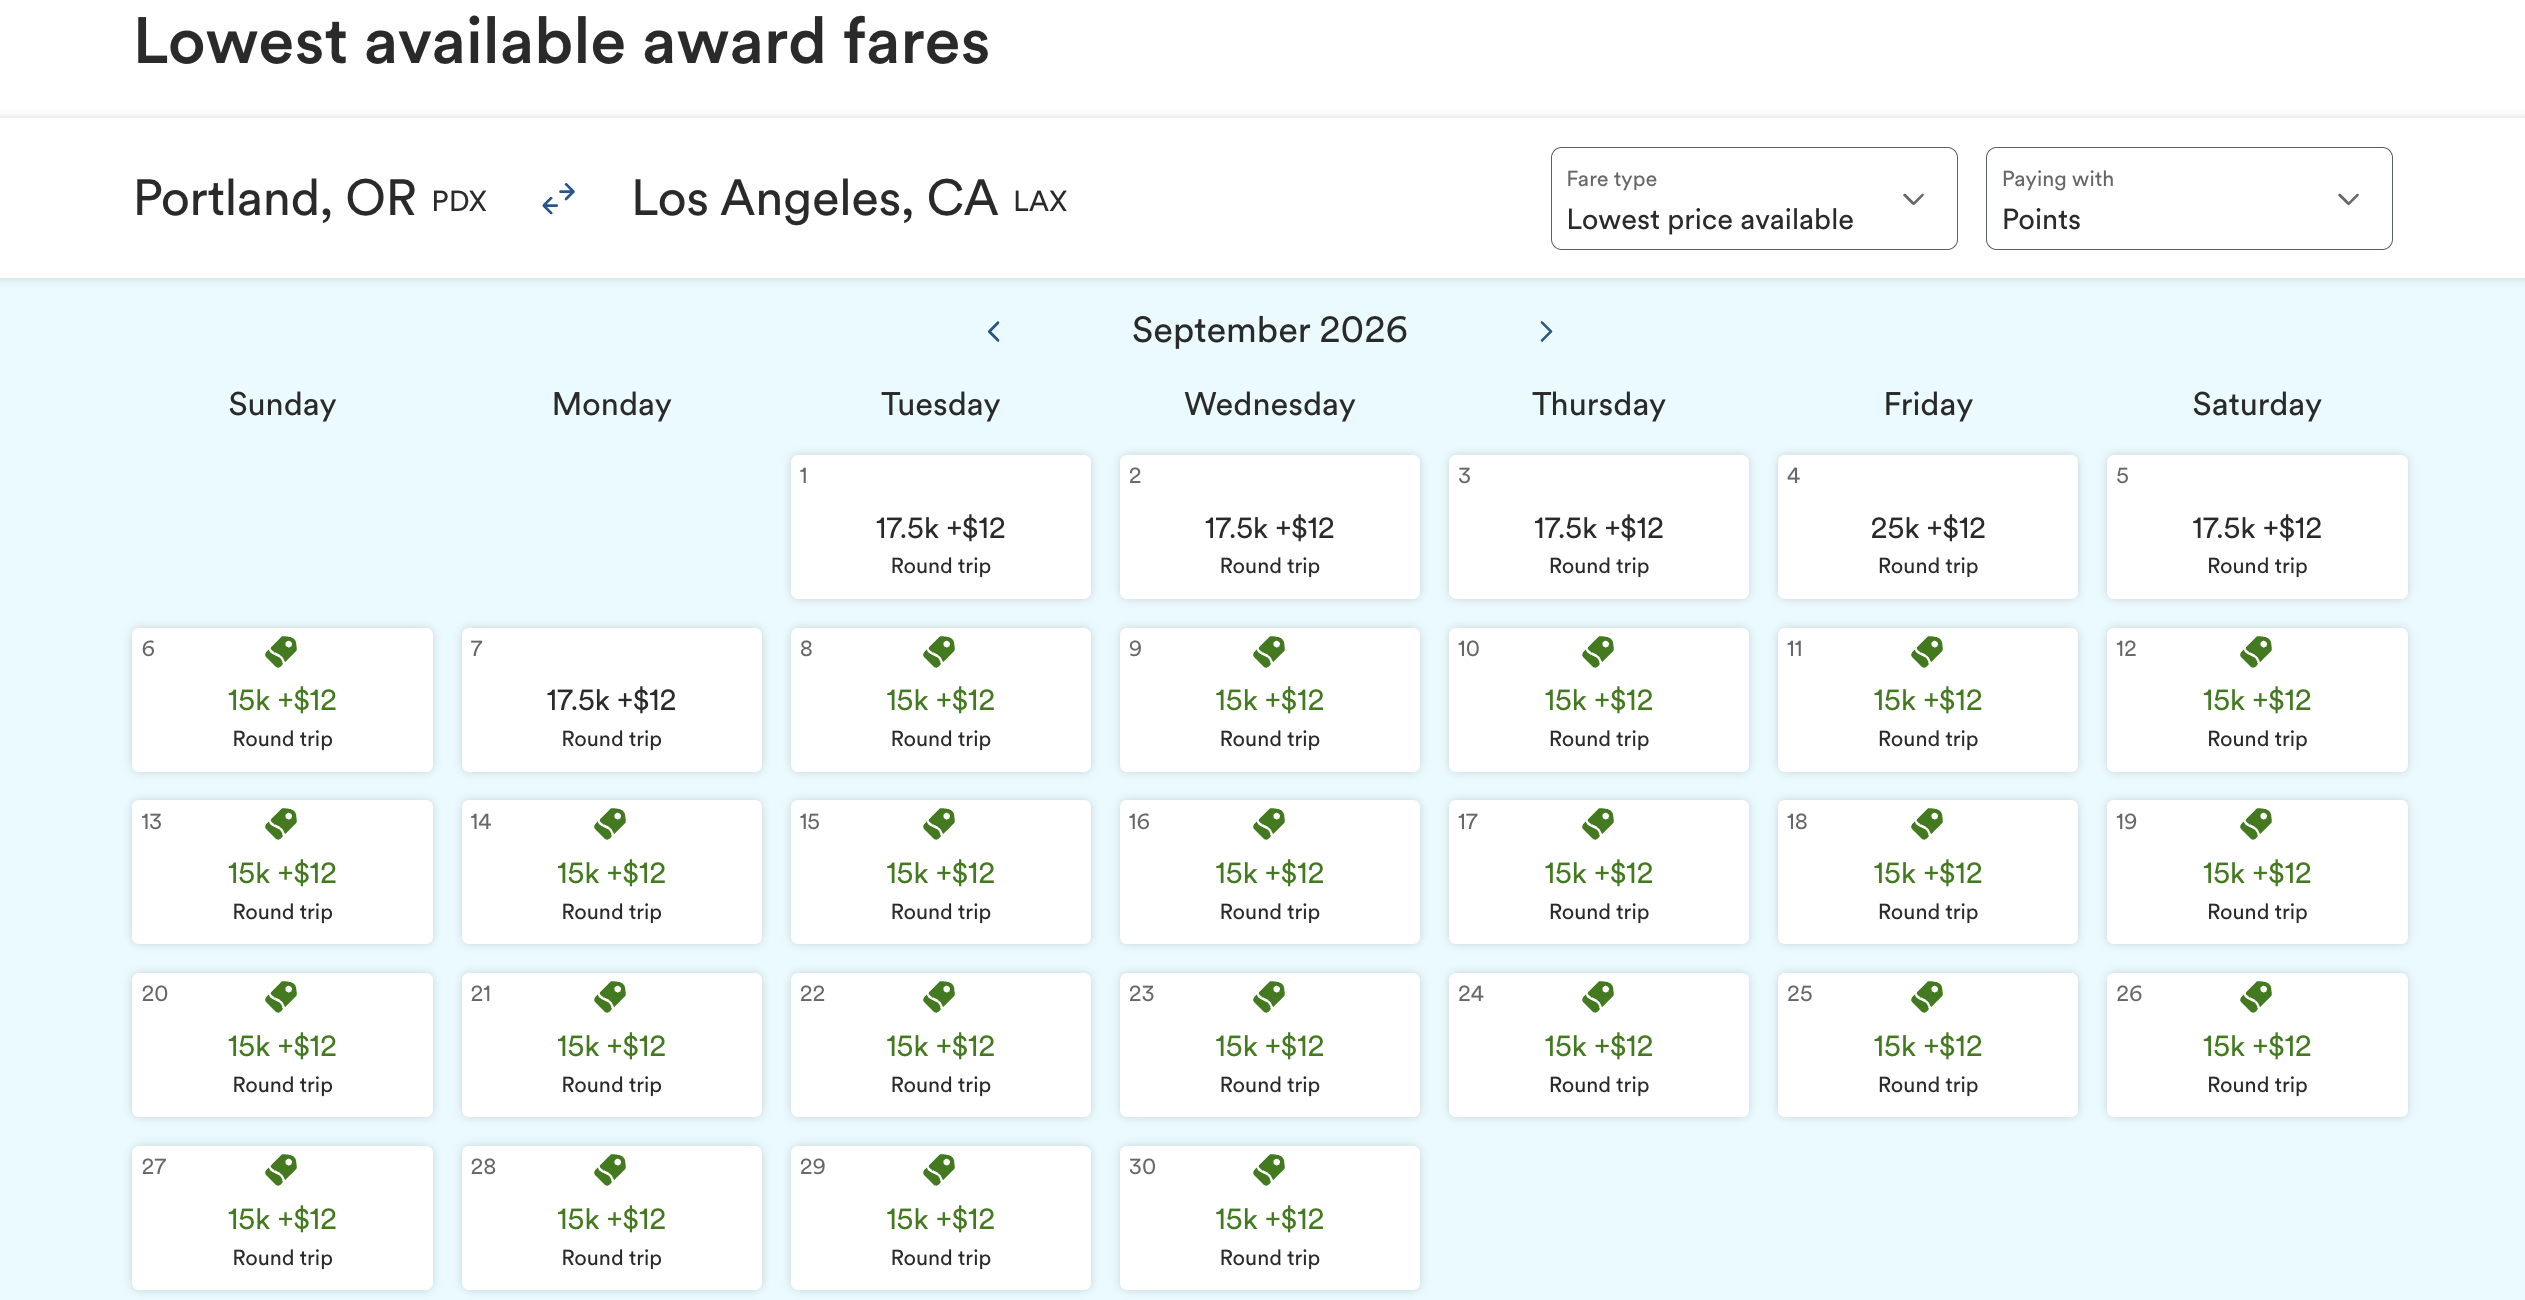The width and height of the screenshot is (2525, 1300).
Task: Go back to the previous month
Action: (x=993, y=330)
